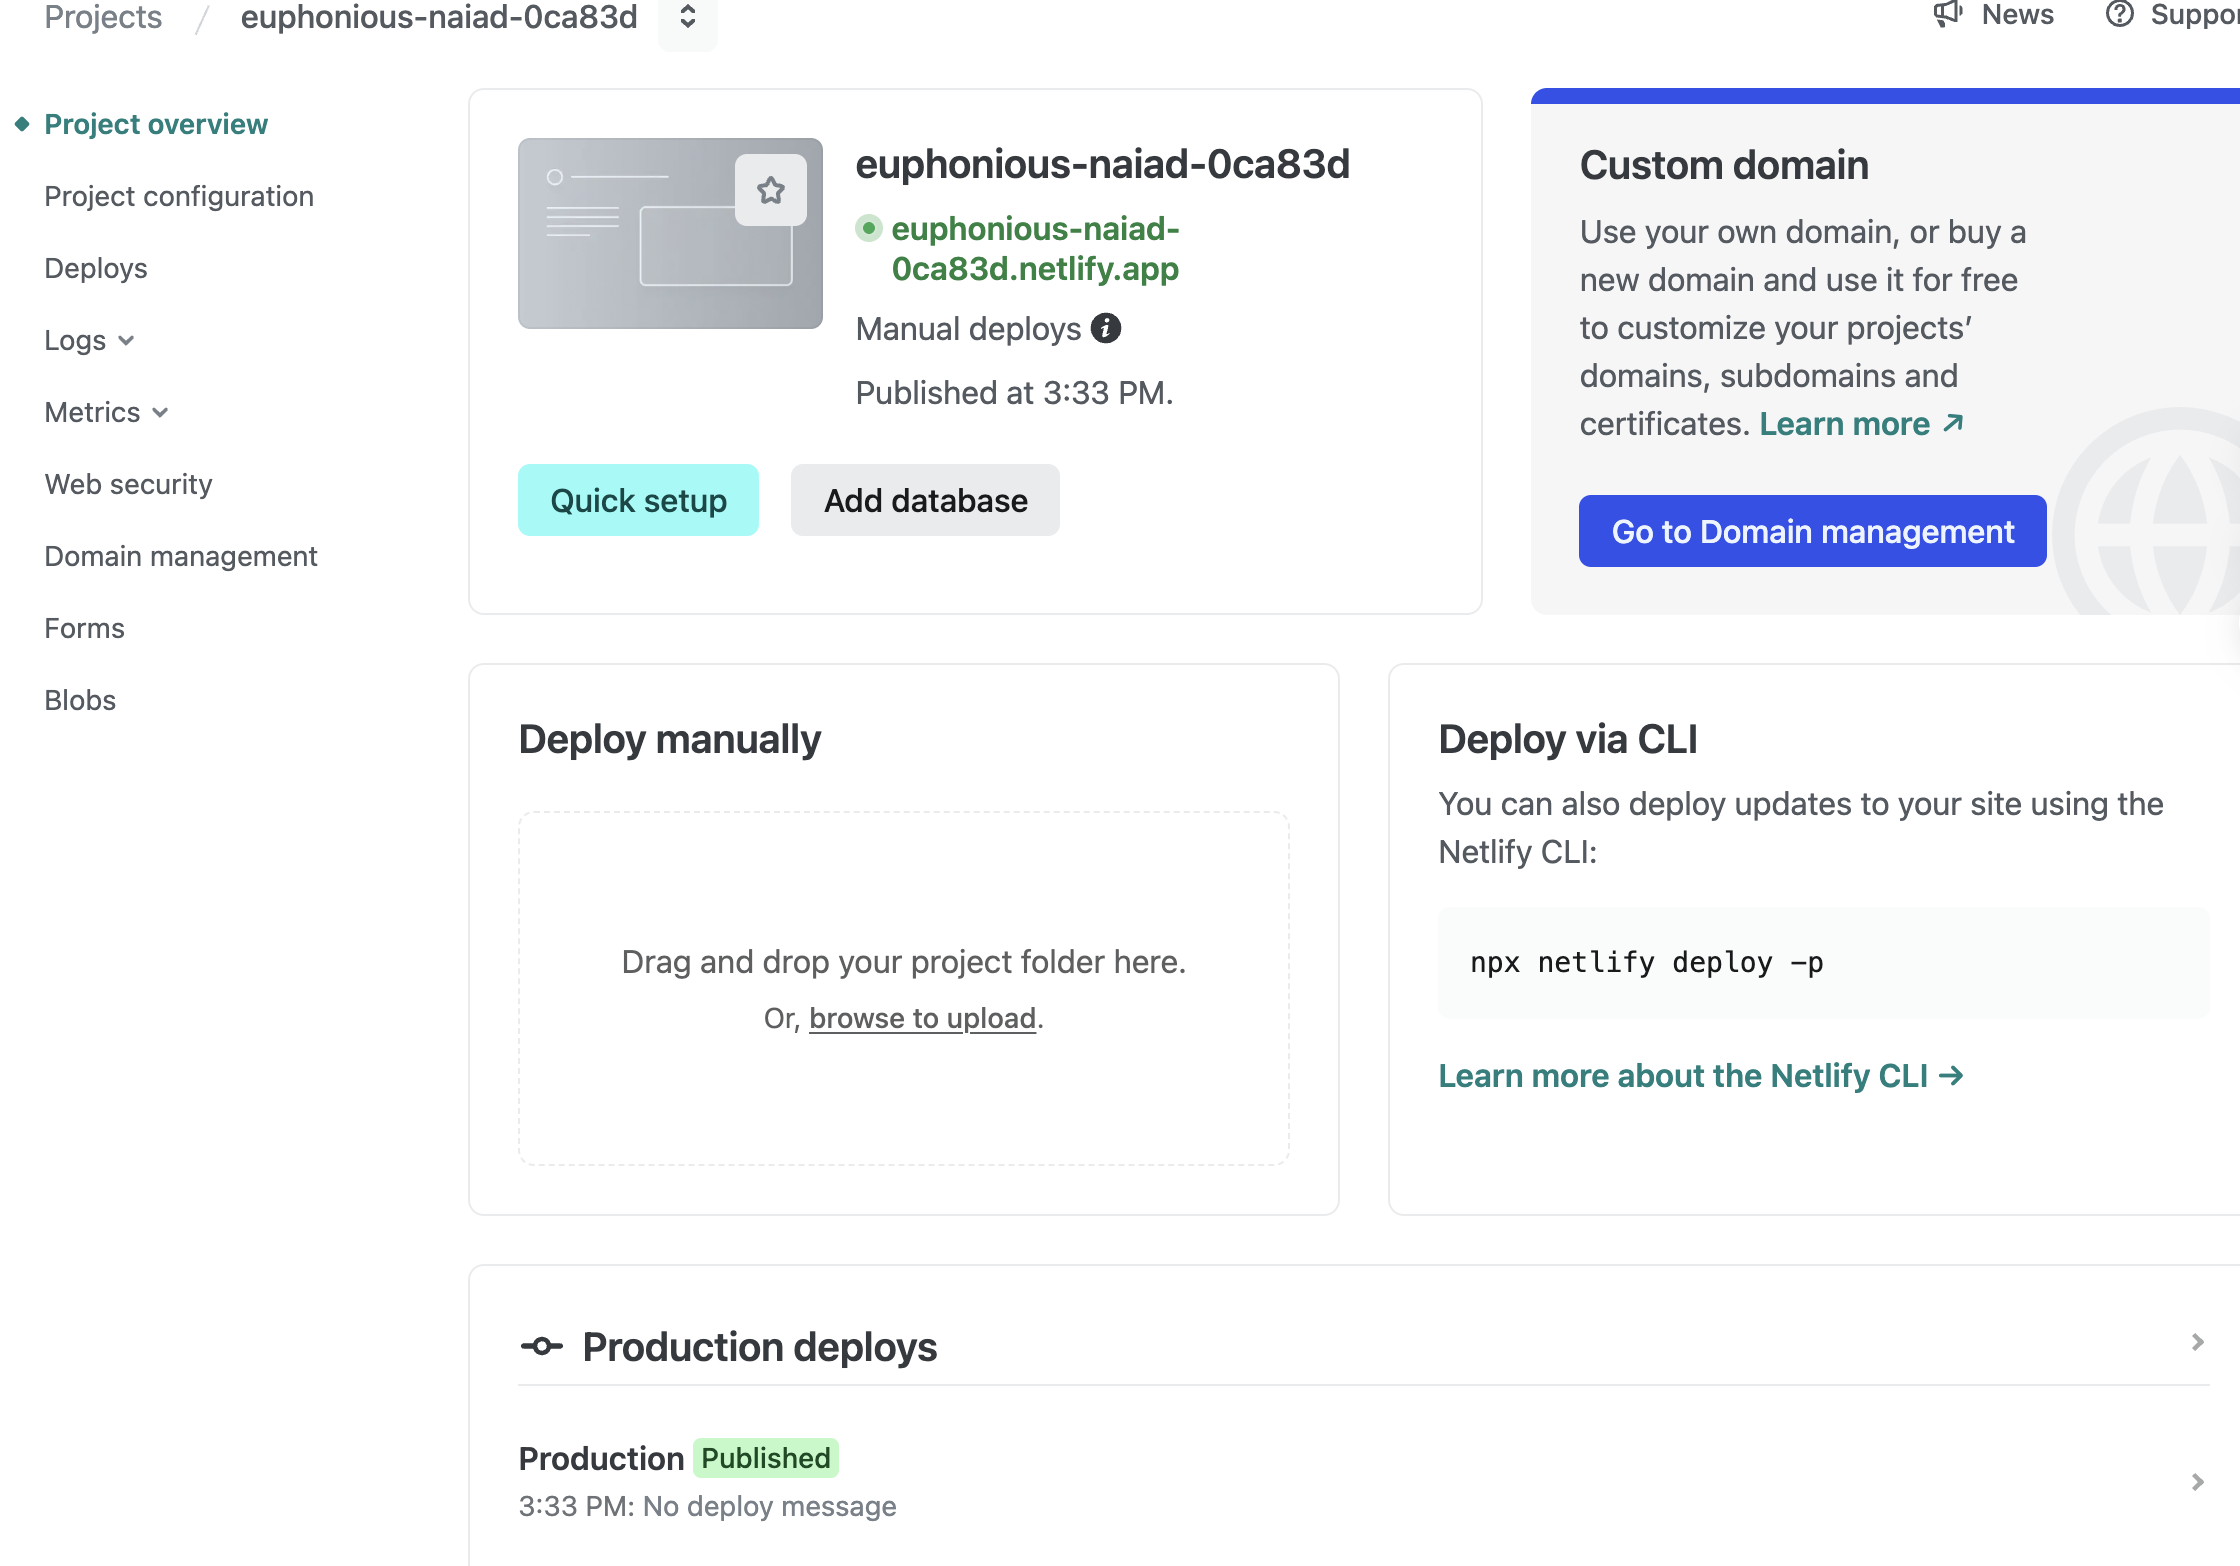Open Production deploys via header chevron
Image resolution: width=2240 pixels, height=1566 pixels.
(2197, 1342)
